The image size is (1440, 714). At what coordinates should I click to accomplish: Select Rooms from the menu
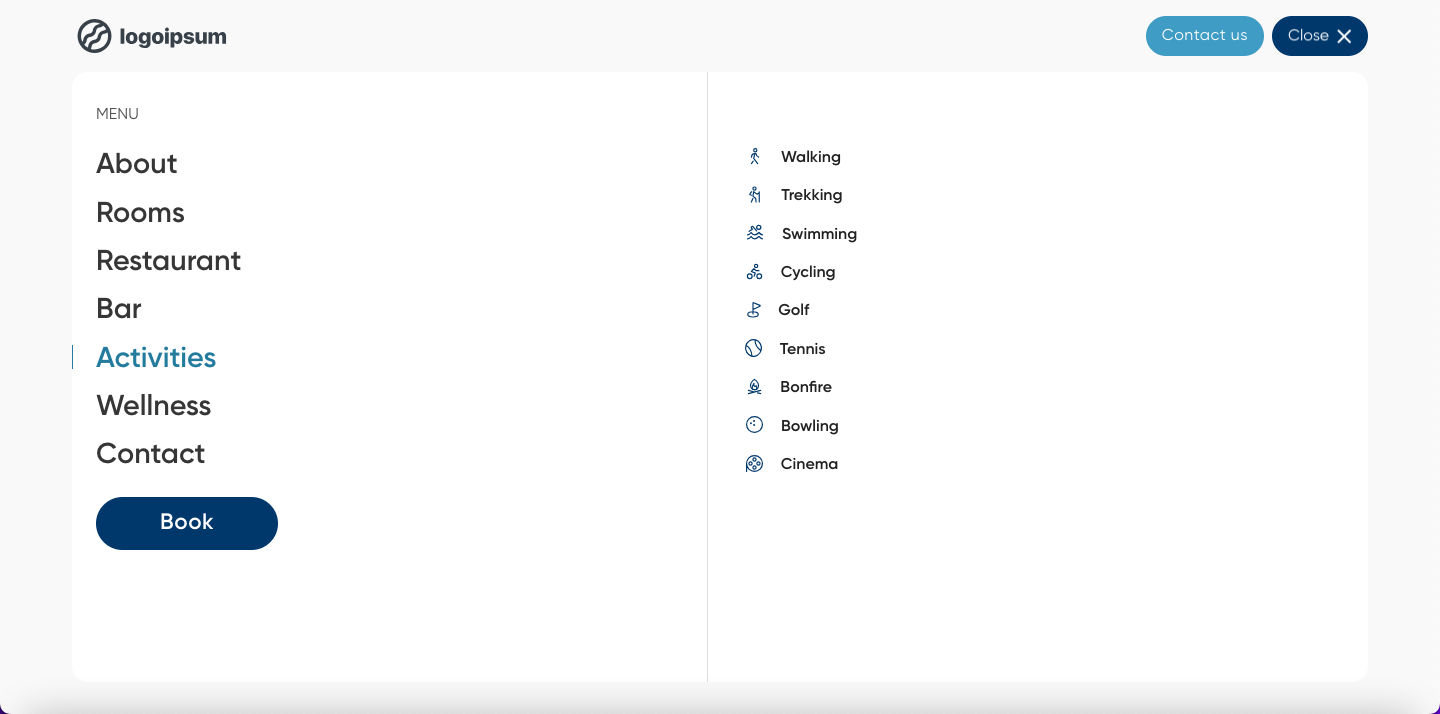tap(140, 212)
